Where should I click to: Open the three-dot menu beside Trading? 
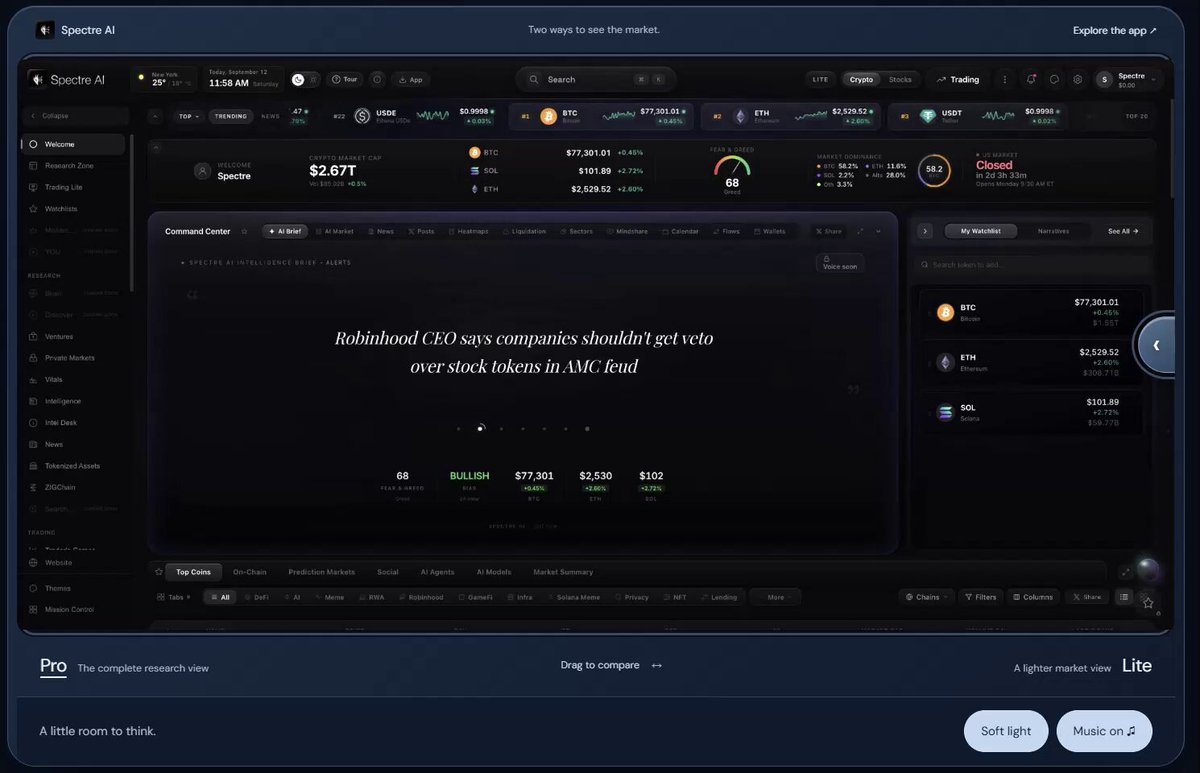pyautogui.click(x=1004, y=80)
